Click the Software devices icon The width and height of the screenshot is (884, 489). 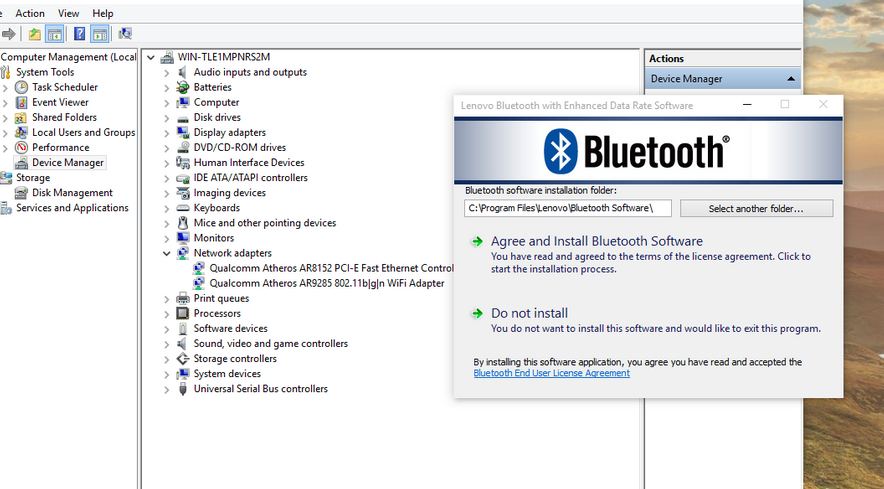(183, 328)
